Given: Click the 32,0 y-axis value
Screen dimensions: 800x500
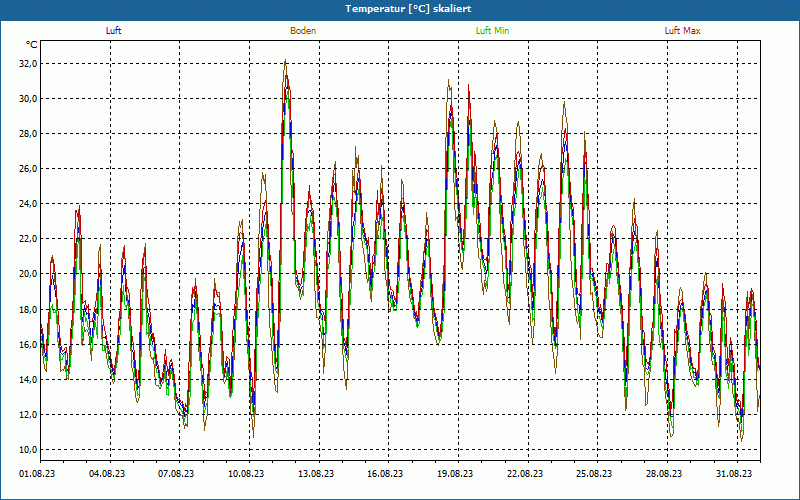Looking at the screenshot, I should tap(28, 64).
